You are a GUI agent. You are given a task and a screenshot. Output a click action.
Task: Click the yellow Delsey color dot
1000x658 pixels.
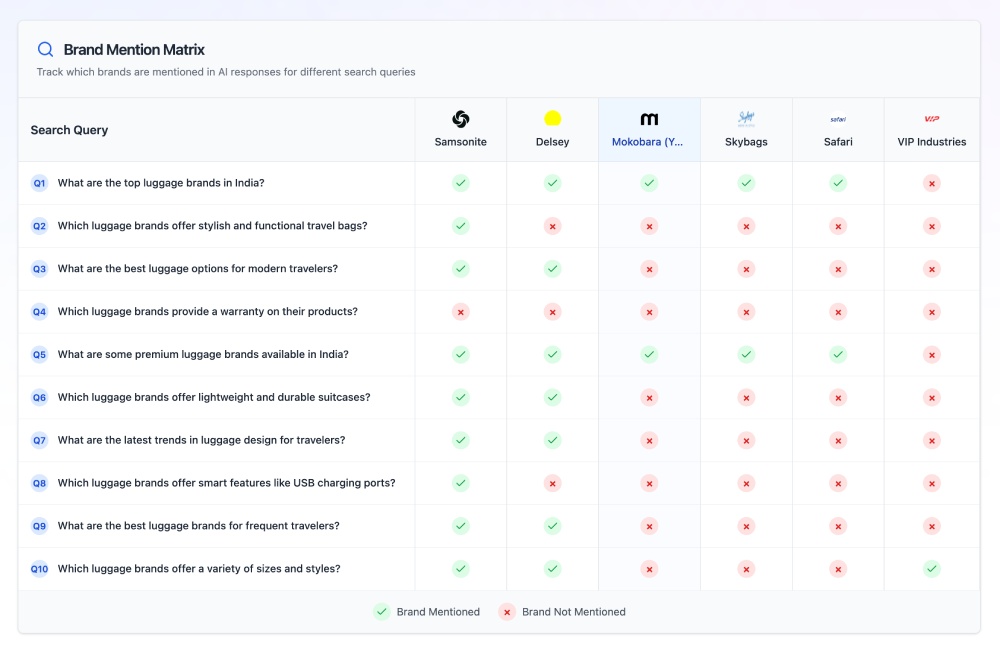coord(552,117)
